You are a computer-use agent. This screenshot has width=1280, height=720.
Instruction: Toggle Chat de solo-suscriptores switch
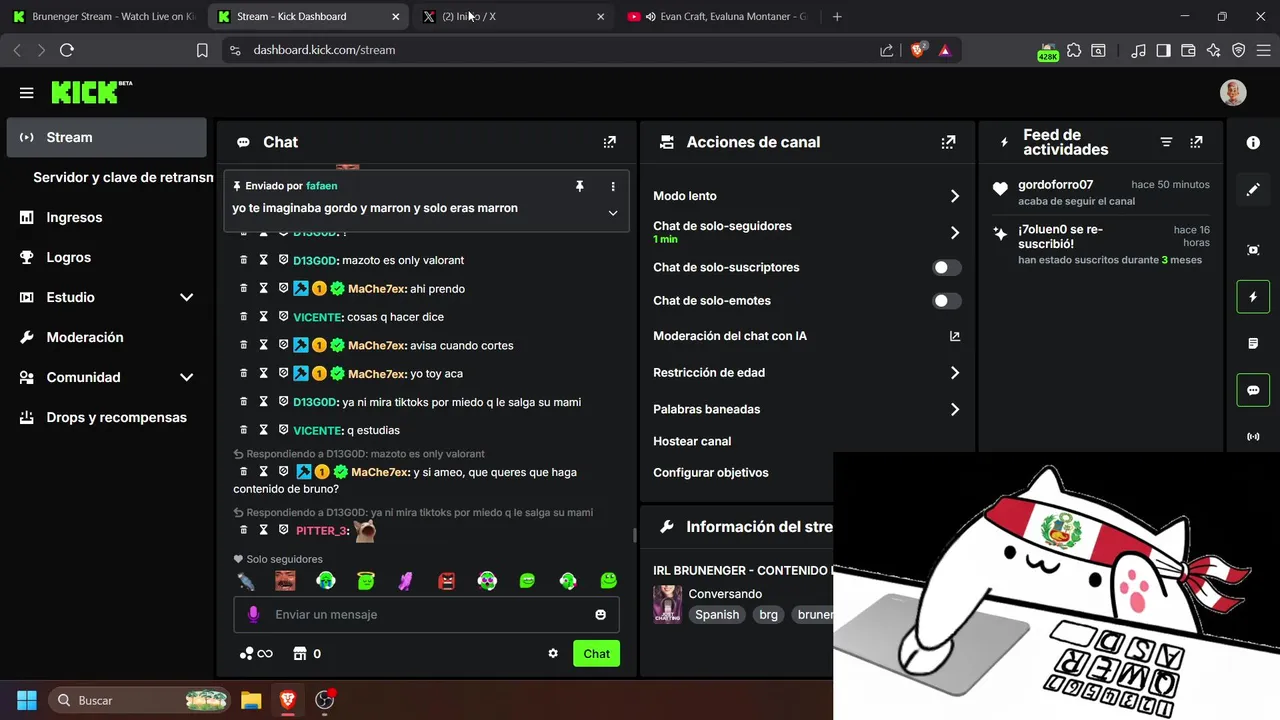[x=946, y=267]
